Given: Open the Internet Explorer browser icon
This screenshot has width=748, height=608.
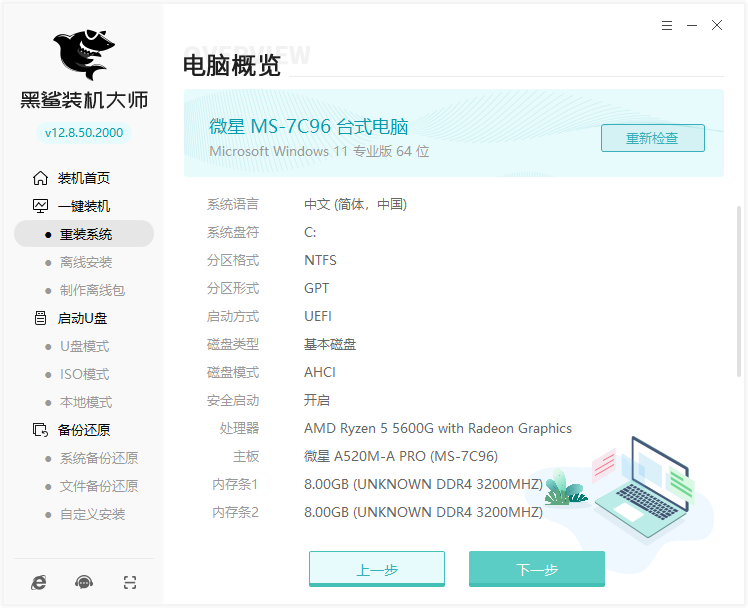Looking at the screenshot, I should (39, 582).
